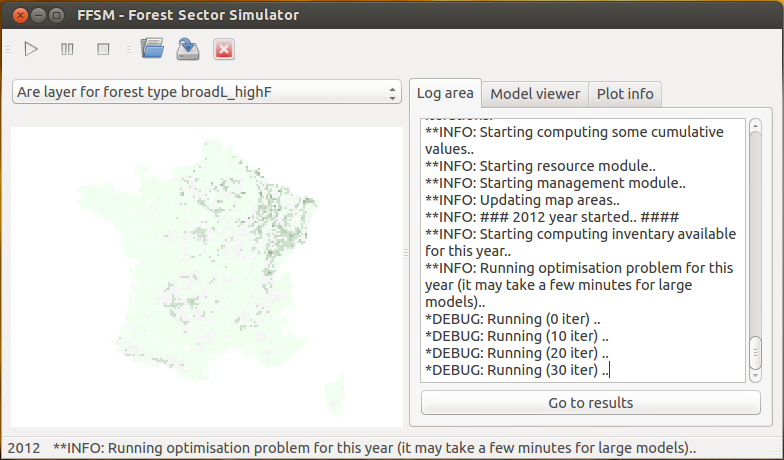Click the toolbar drag handle next to the play icon

pos(8,49)
